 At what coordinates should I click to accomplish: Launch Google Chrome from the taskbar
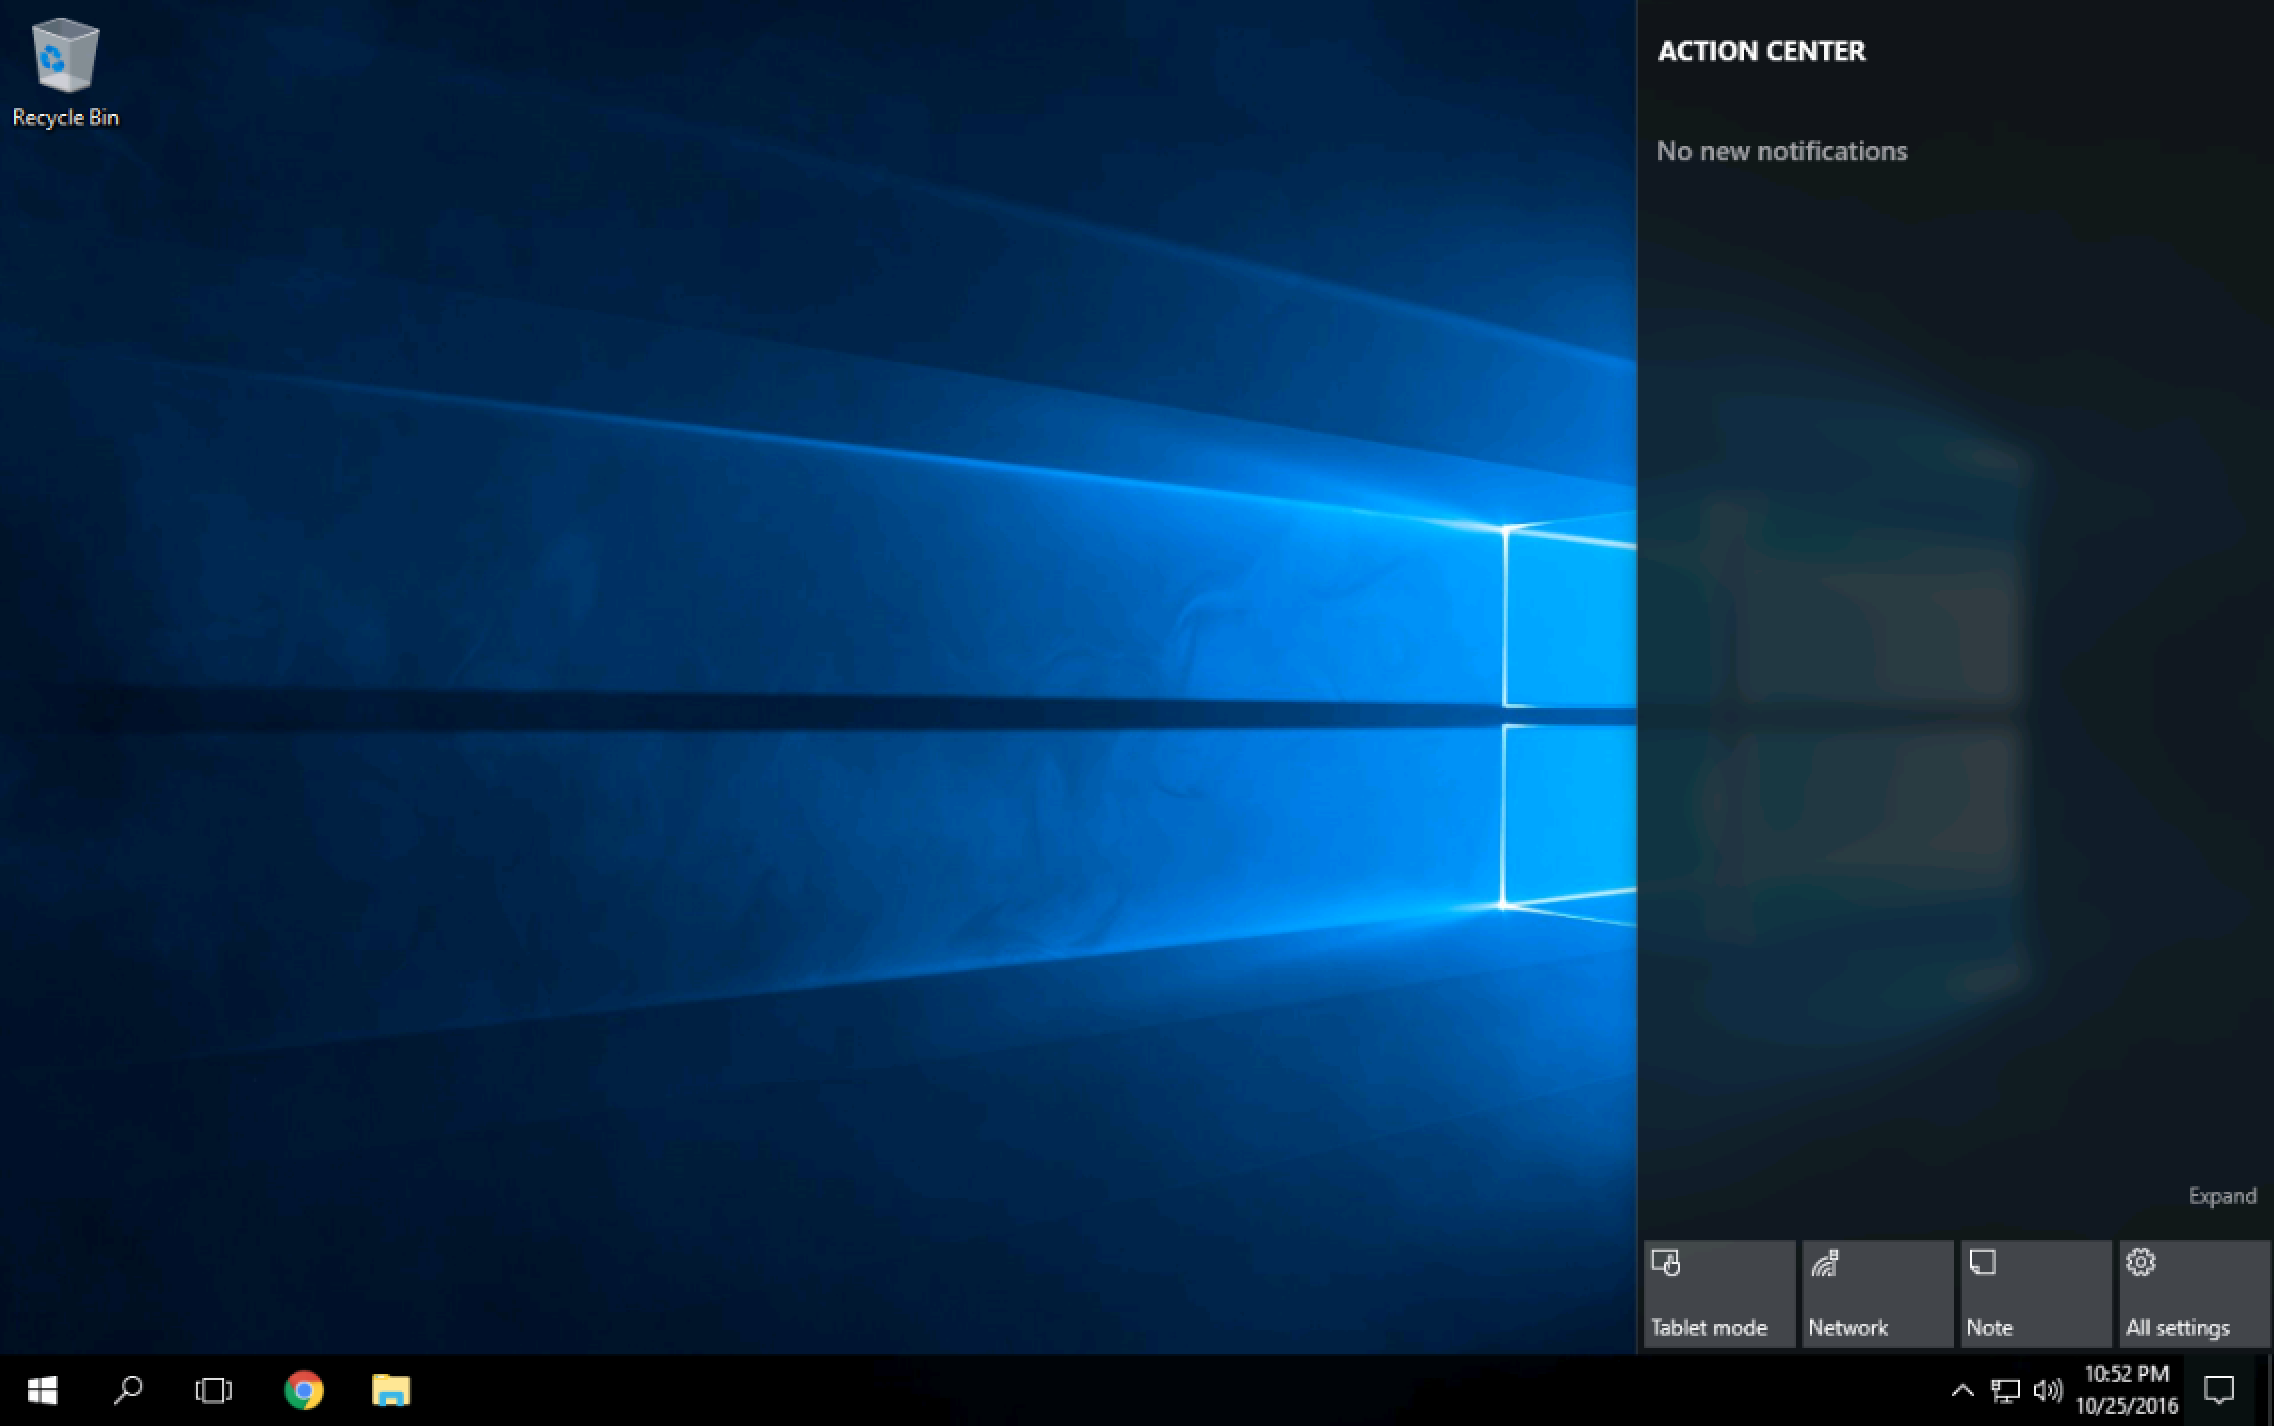click(303, 1390)
